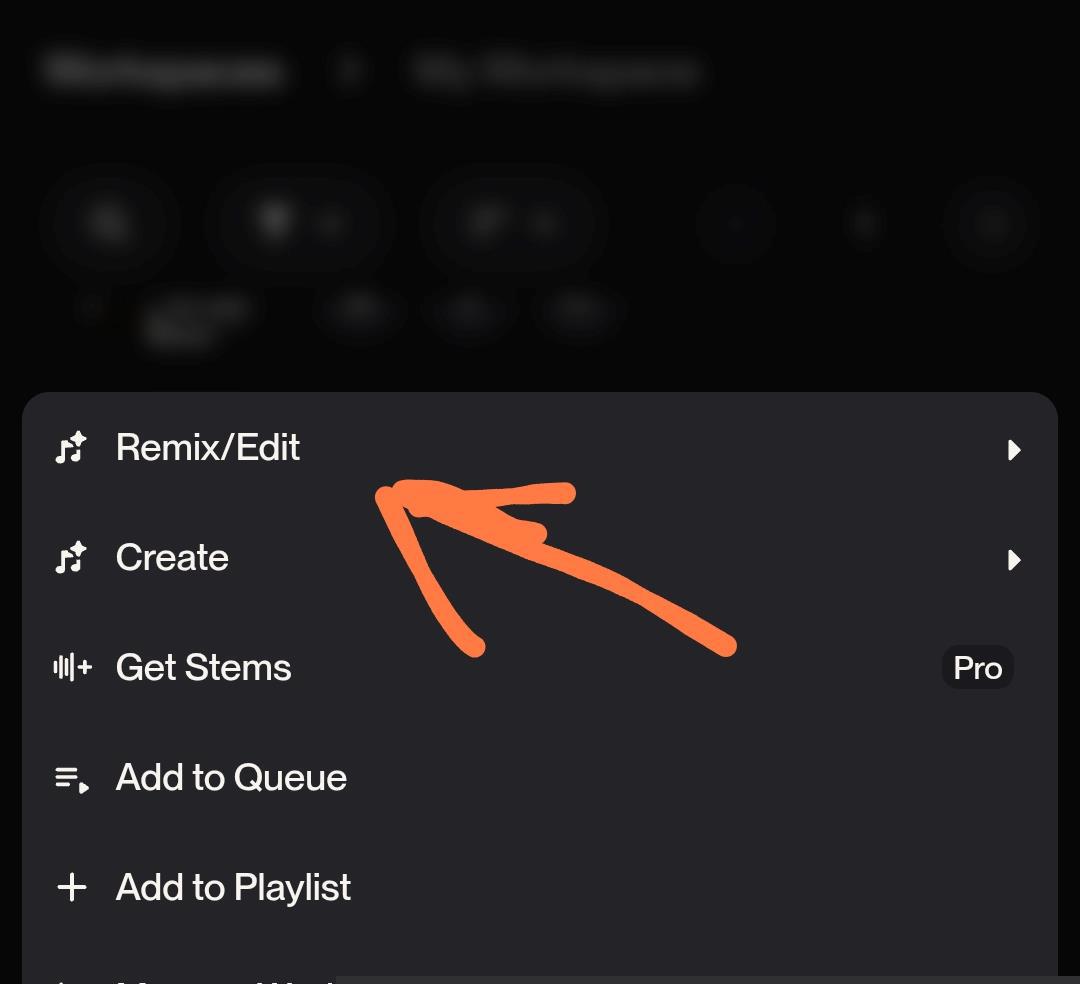This screenshot has height=984, width=1080.
Task: Choose the Add to Playlist label
Action: [233, 888]
